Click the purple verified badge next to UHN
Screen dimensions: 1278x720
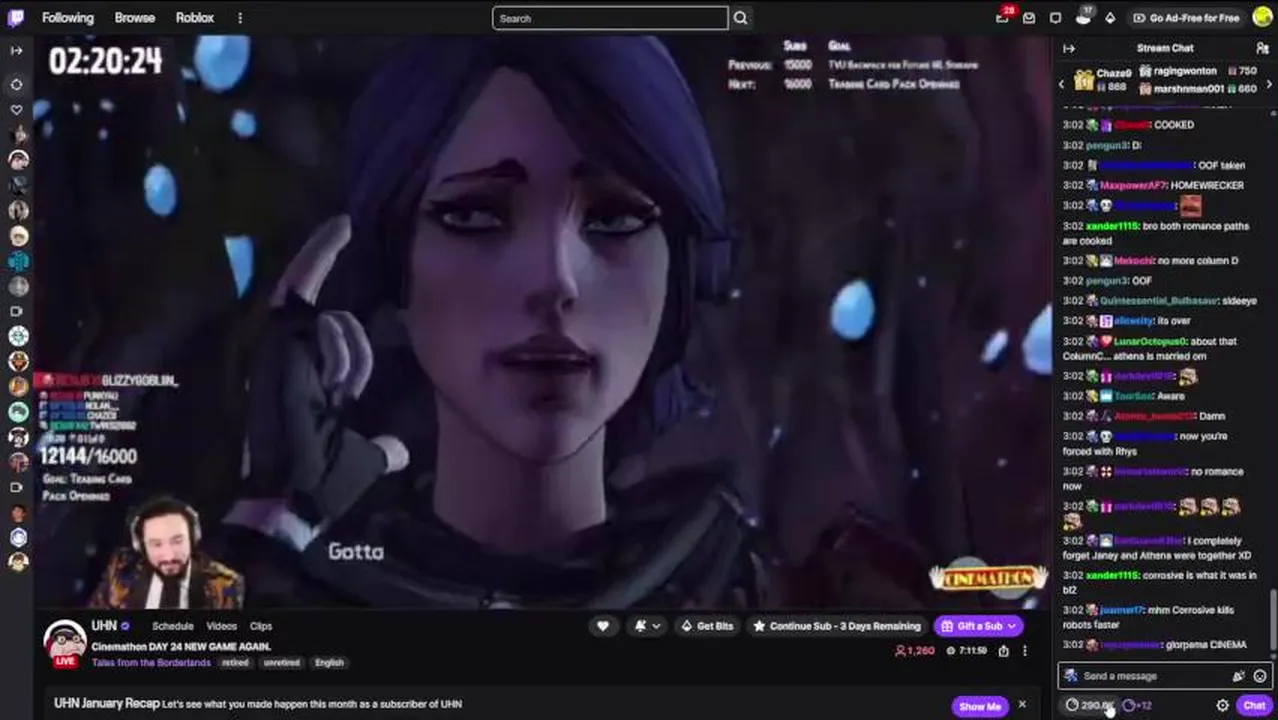point(126,626)
